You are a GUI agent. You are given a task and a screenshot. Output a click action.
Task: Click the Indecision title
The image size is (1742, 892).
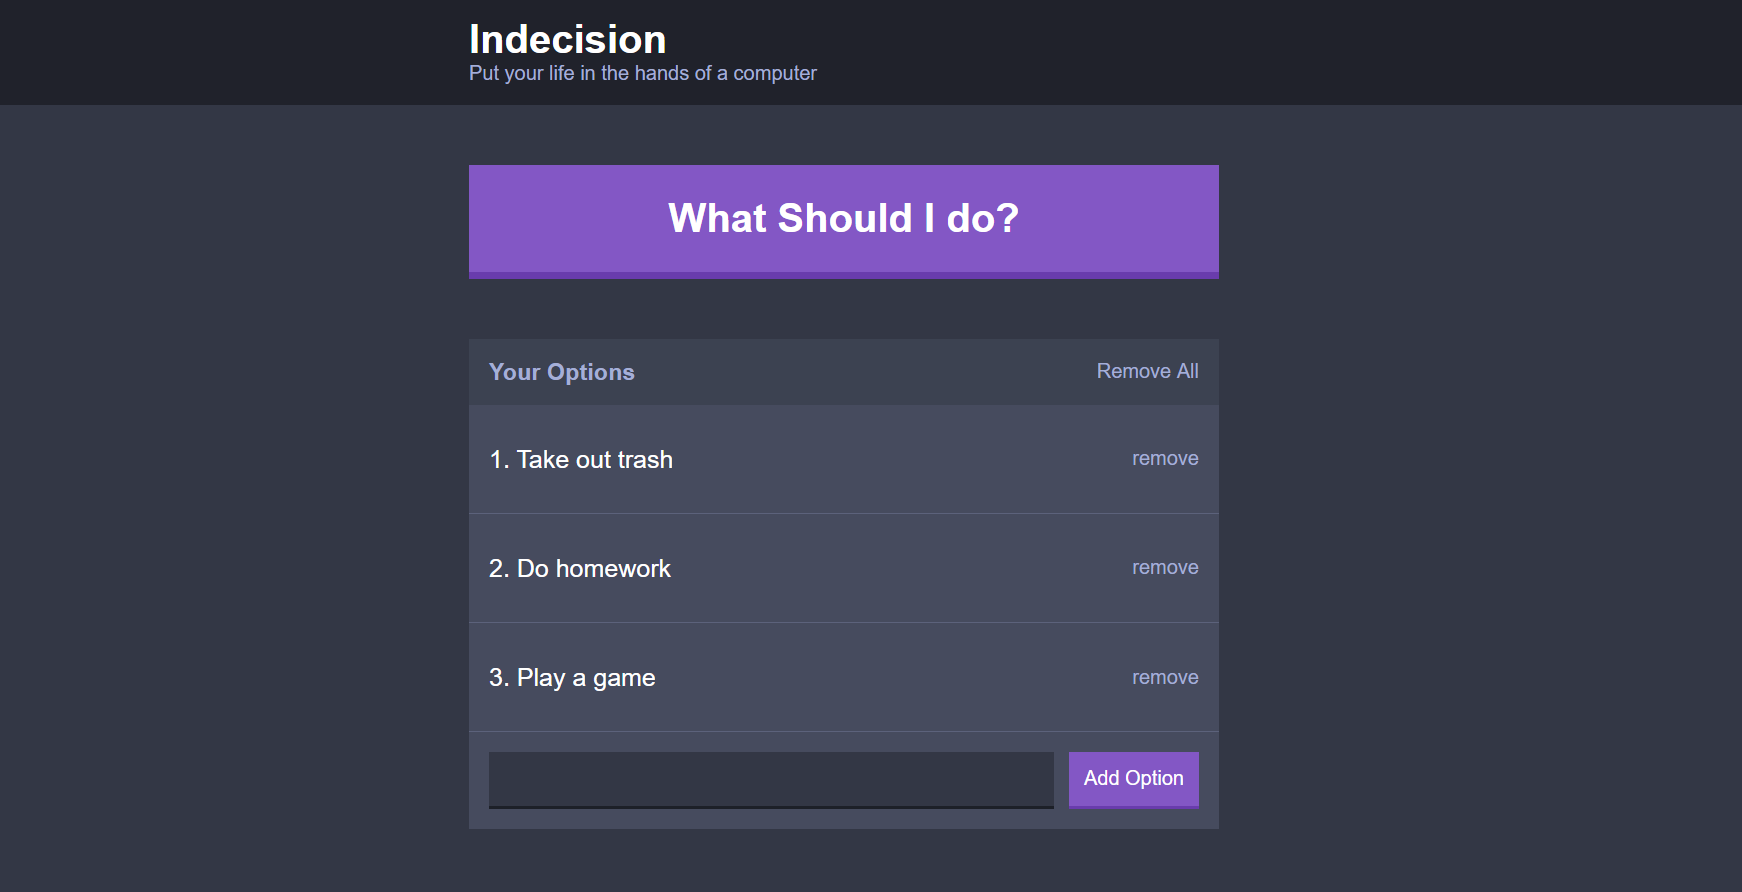[x=567, y=40]
